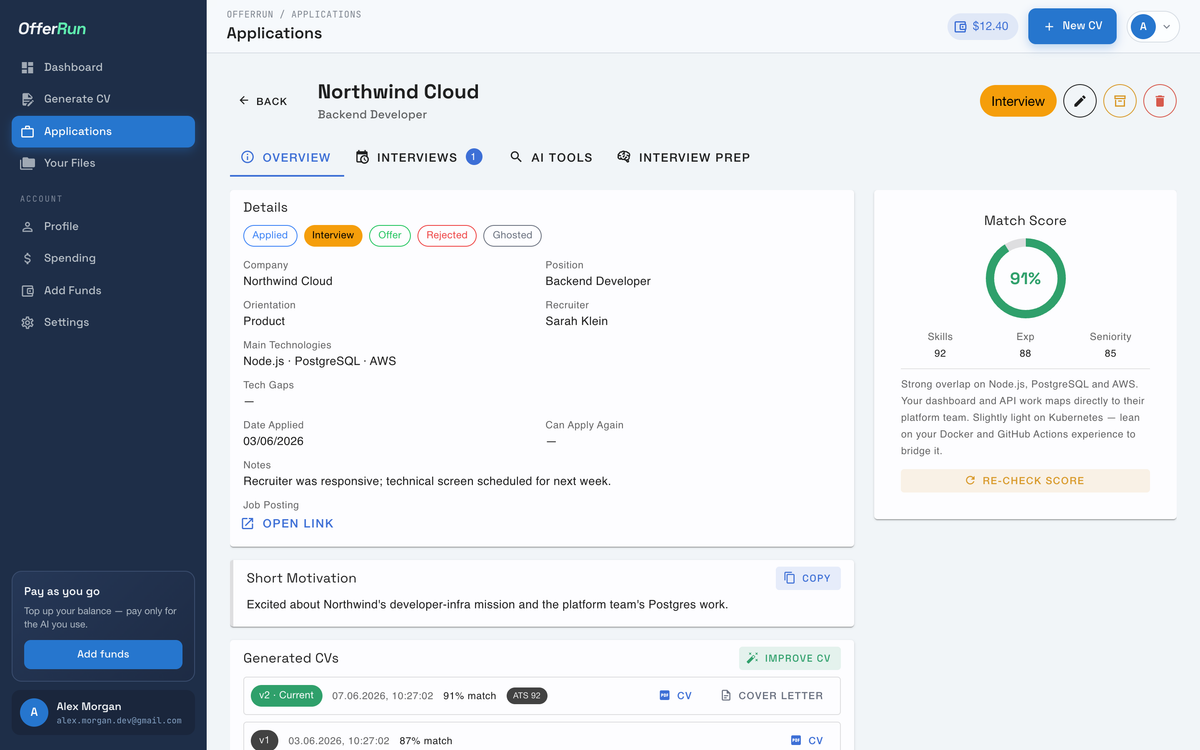Set status to Offer chip
The width and height of the screenshot is (1200, 750).
(390, 235)
